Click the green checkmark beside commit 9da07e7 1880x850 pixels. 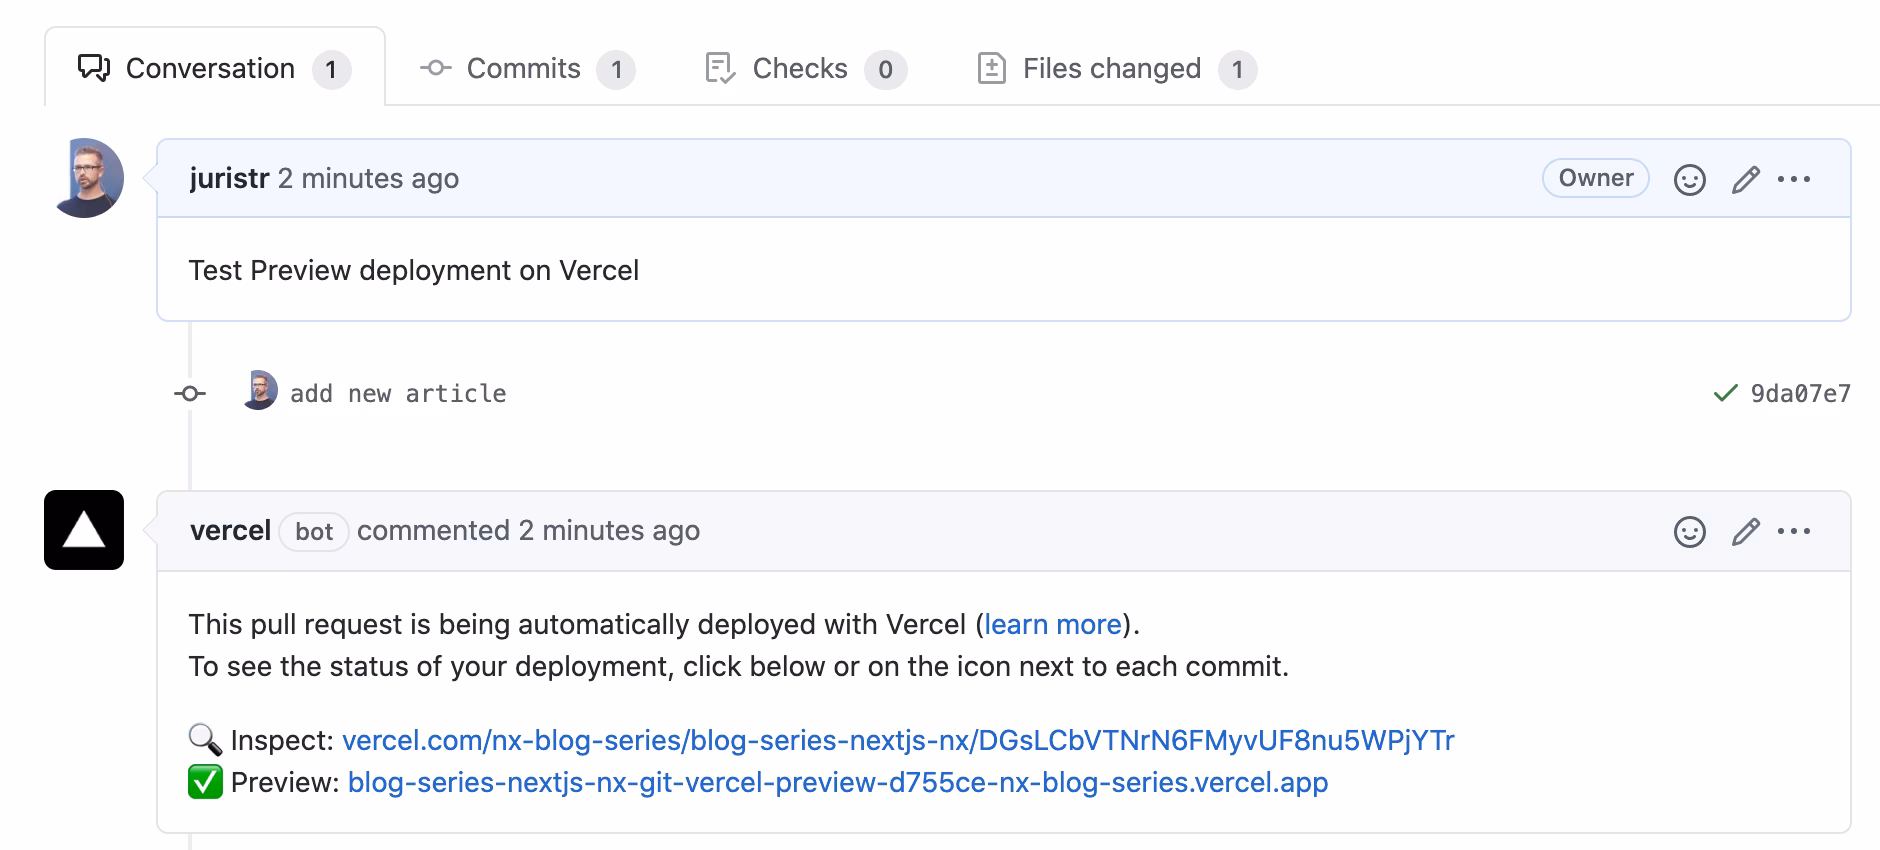[x=1725, y=394]
